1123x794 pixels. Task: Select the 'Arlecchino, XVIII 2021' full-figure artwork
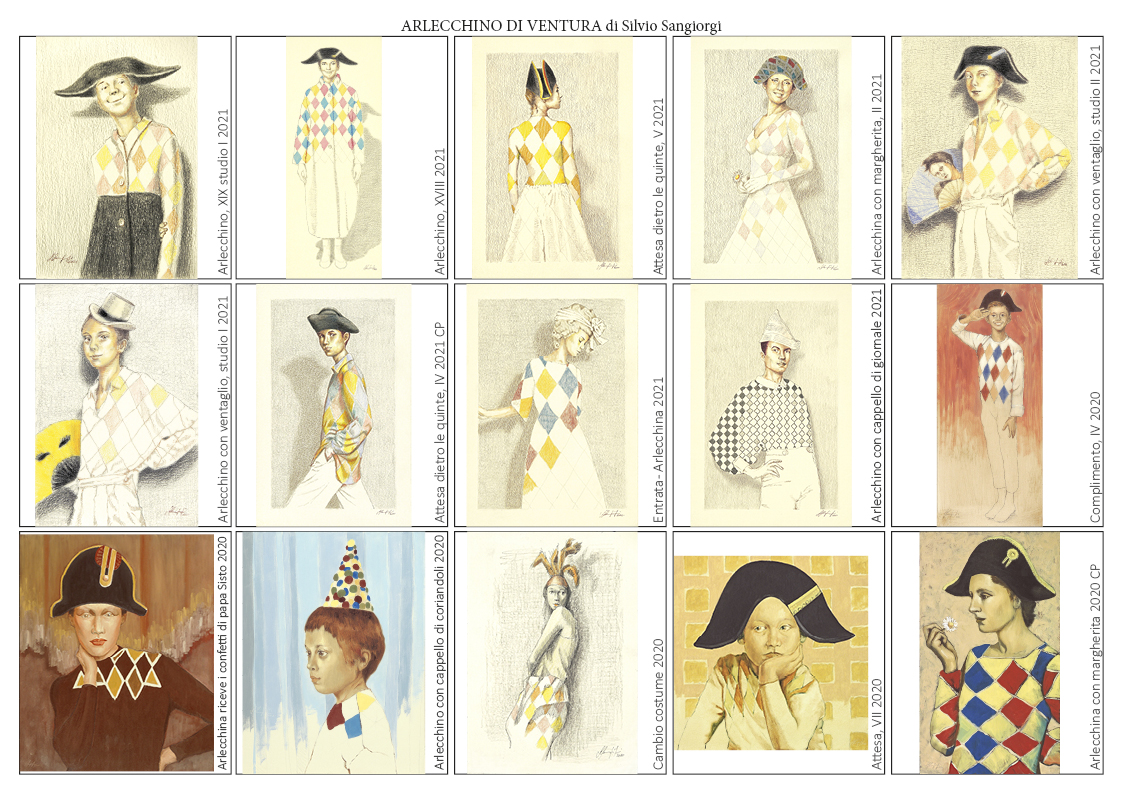click(333, 157)
